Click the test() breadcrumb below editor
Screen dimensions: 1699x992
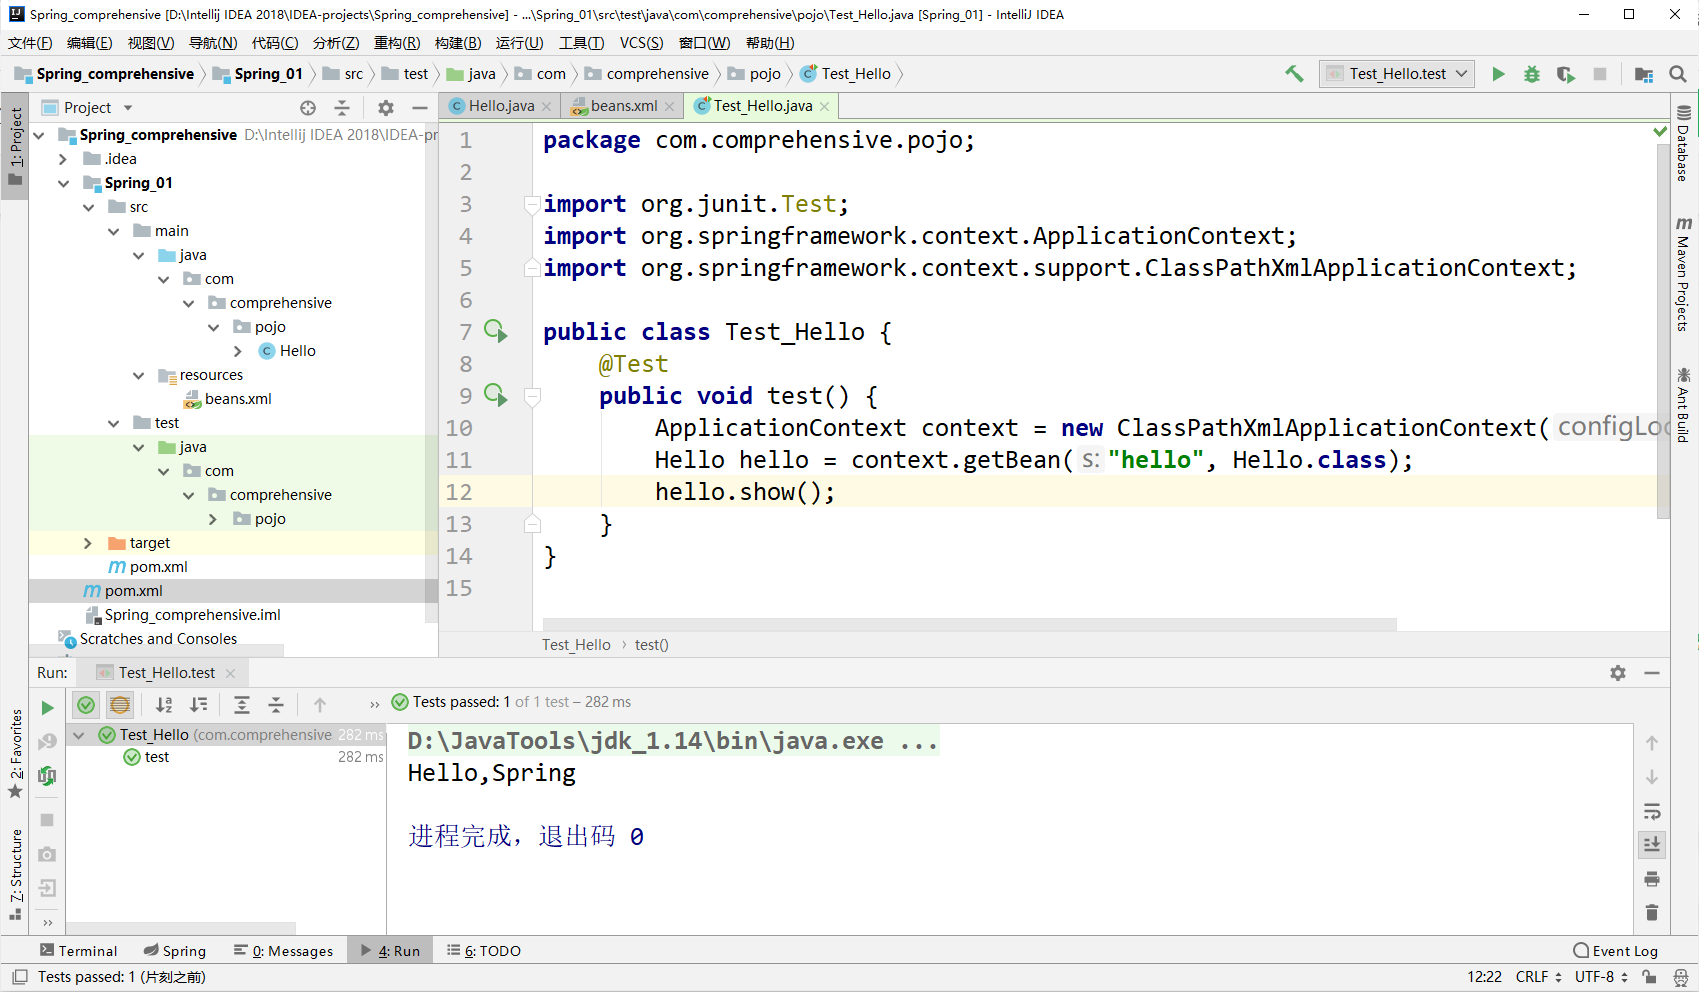click(651, 645)
